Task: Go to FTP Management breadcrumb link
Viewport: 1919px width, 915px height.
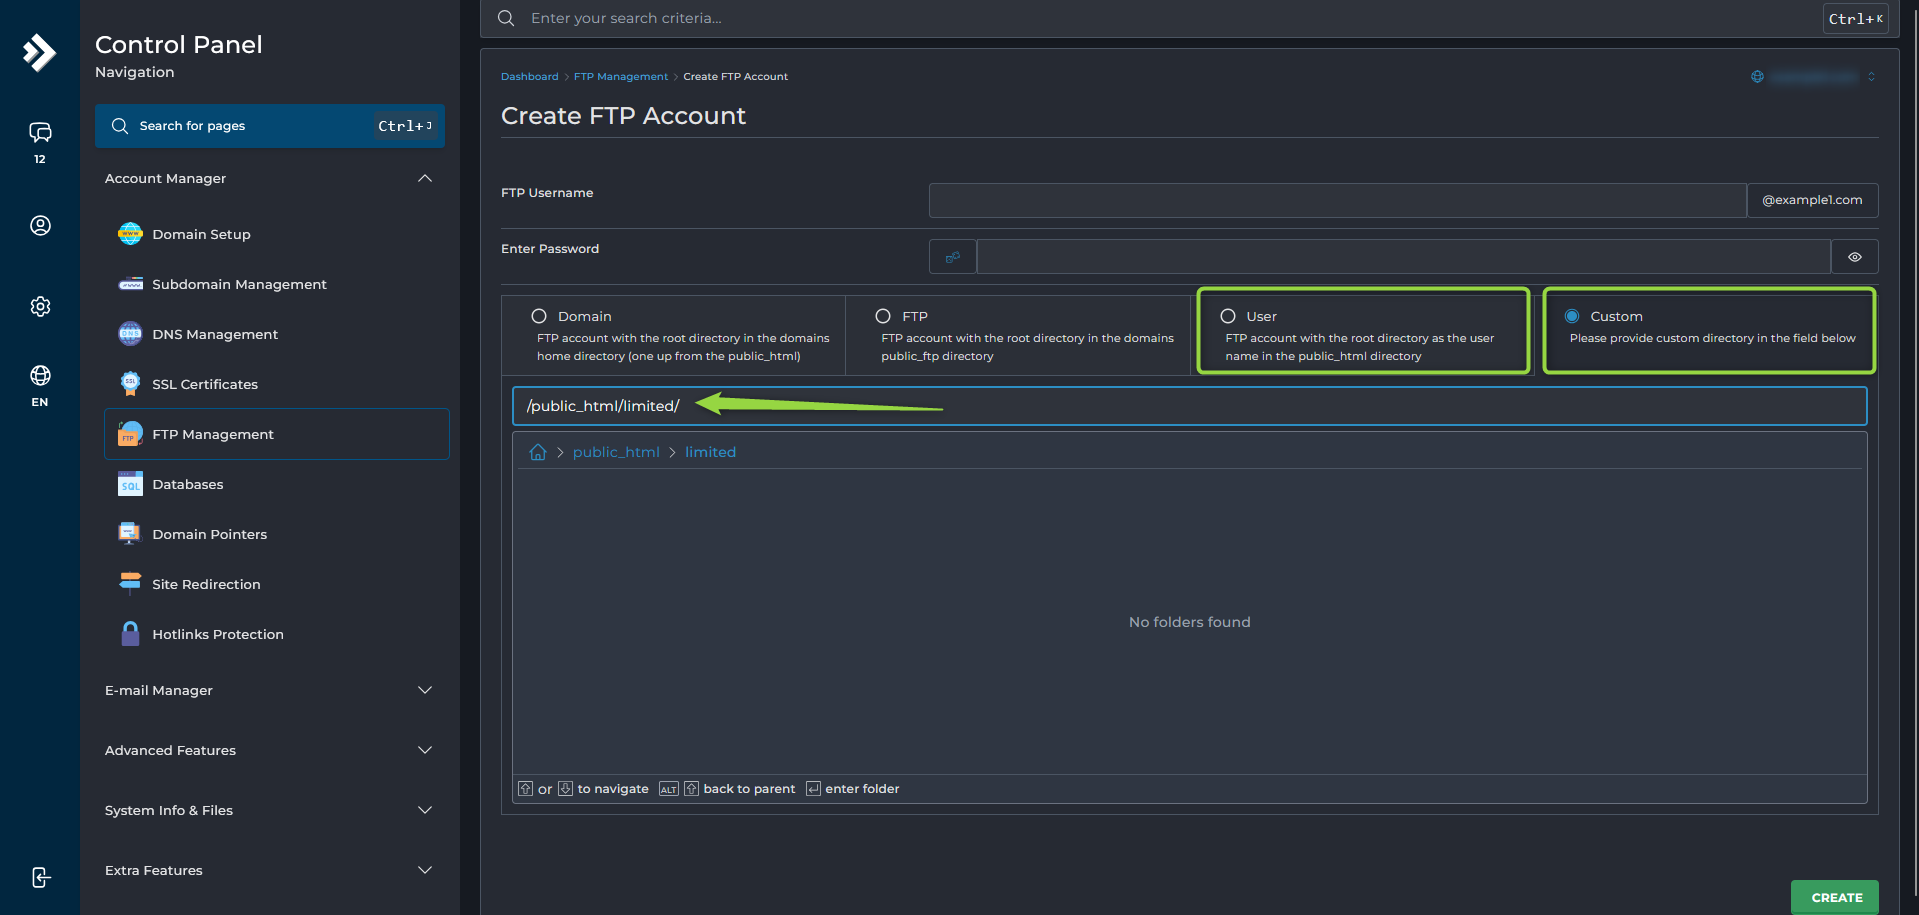Action: point(621,77)
